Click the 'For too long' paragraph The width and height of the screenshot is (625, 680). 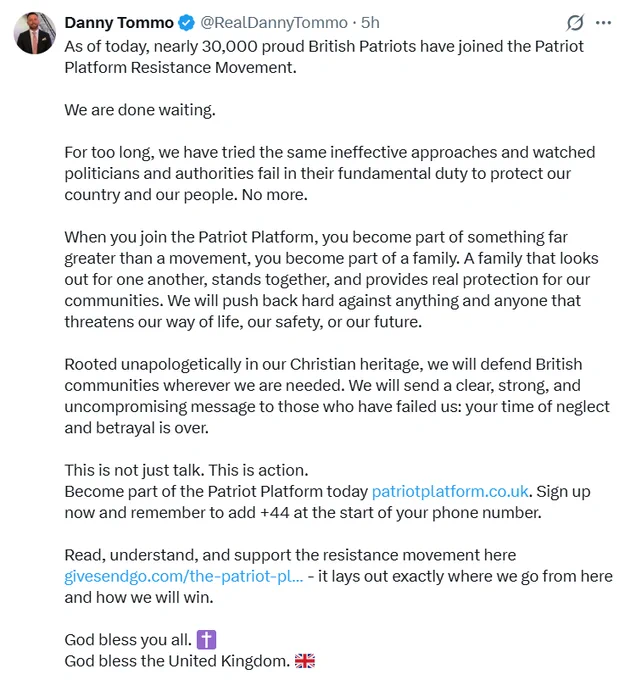(330, 173)
